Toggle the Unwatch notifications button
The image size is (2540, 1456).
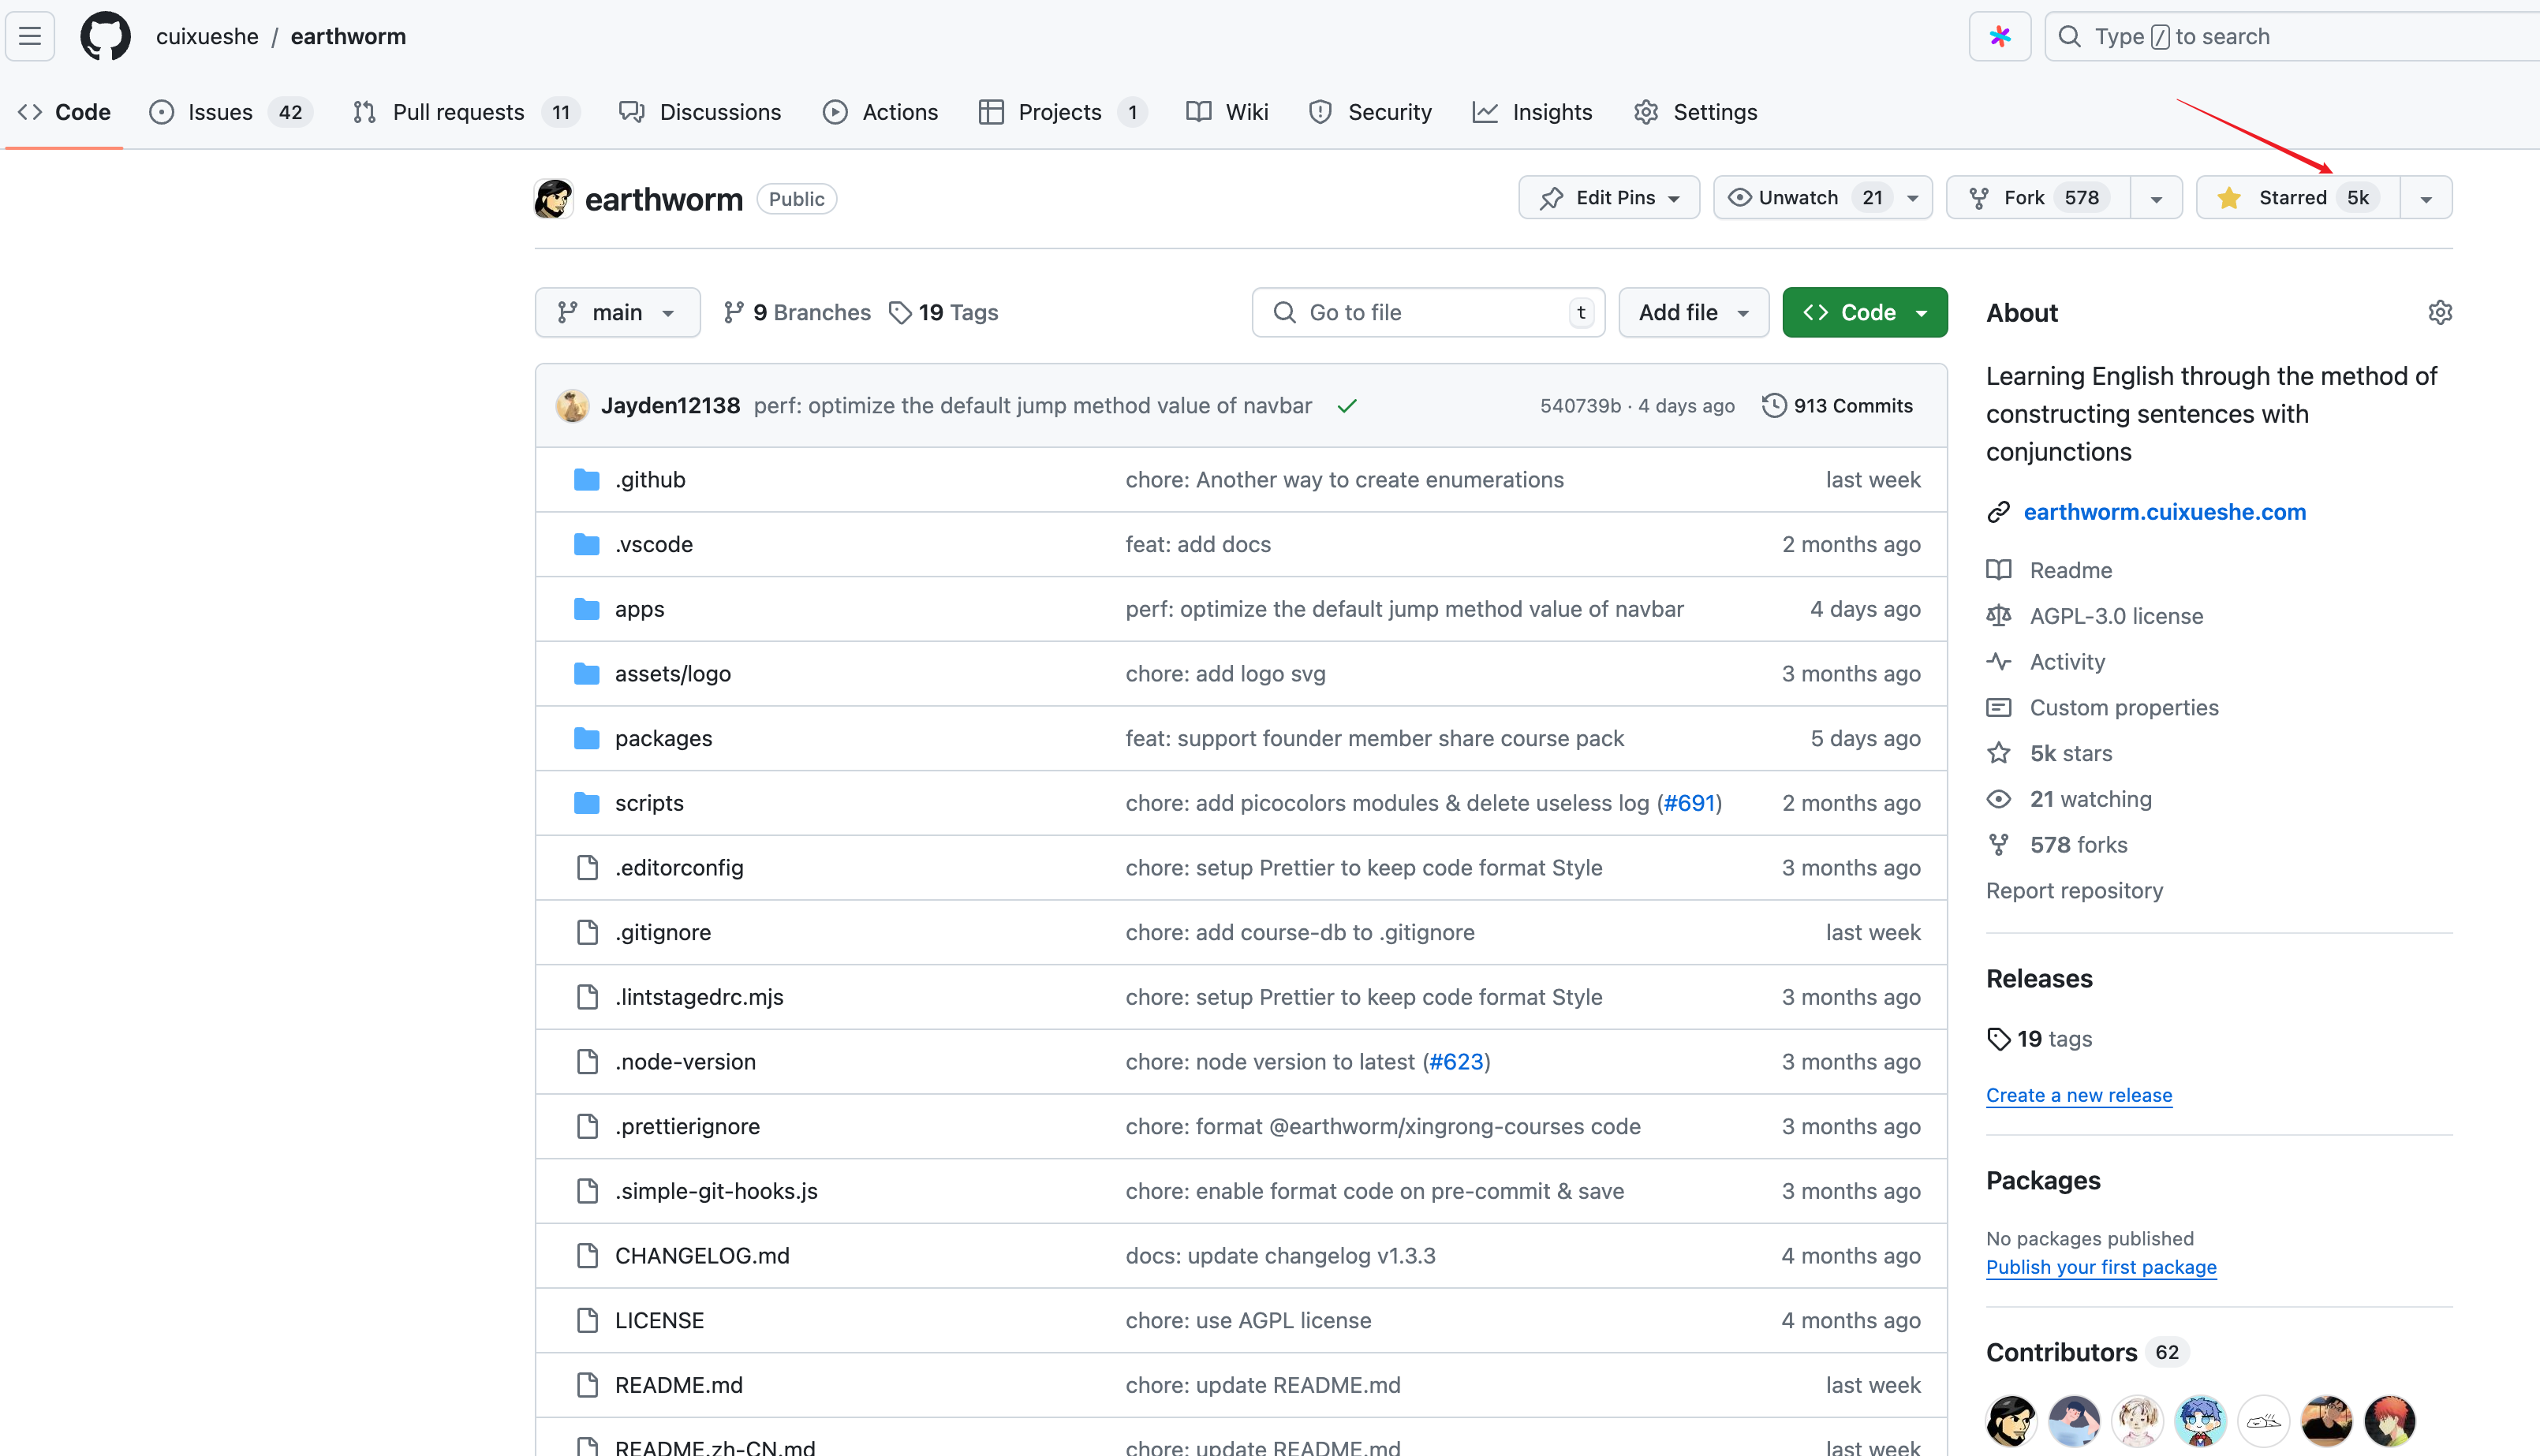click(x=1822, y=198)
